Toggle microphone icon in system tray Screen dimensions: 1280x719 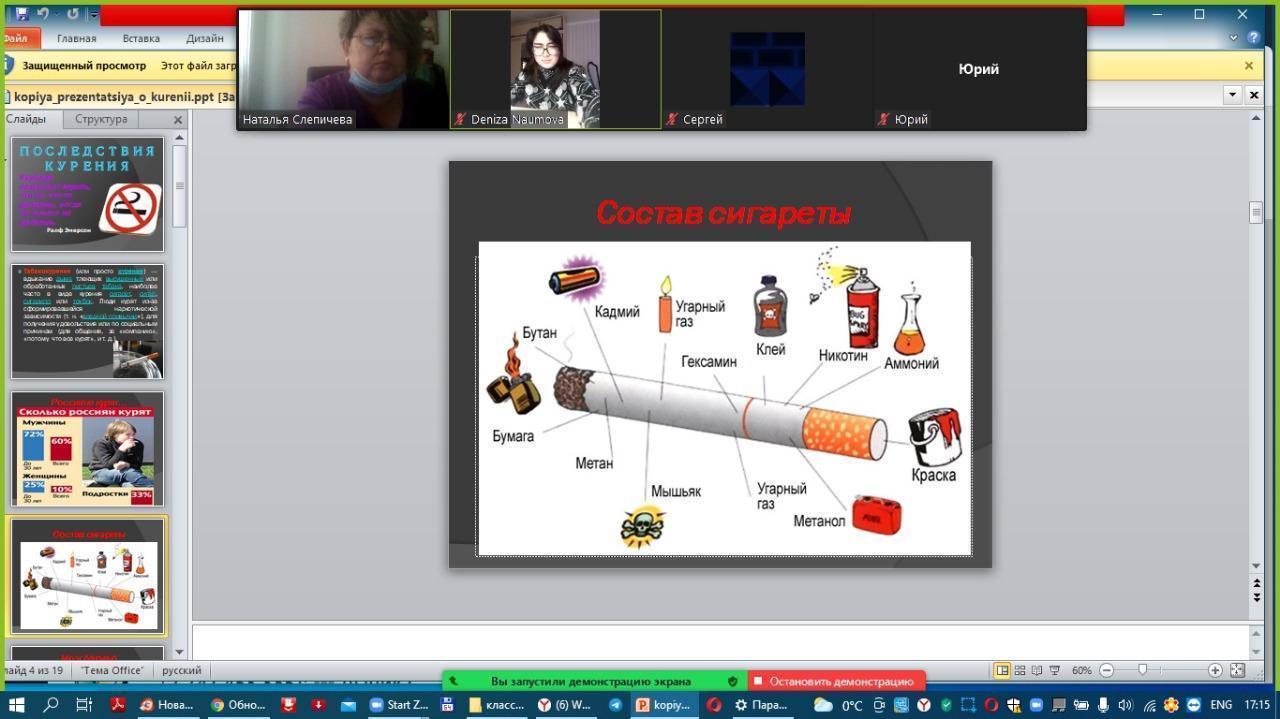(1103, 705)
